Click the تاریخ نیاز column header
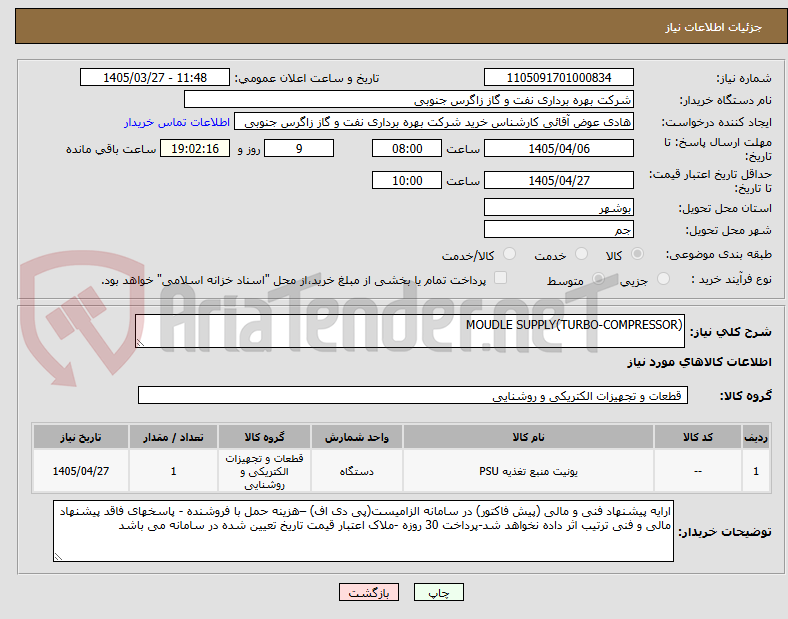The height and width of the screenshot is (619, 788). (x=81, y=437)
